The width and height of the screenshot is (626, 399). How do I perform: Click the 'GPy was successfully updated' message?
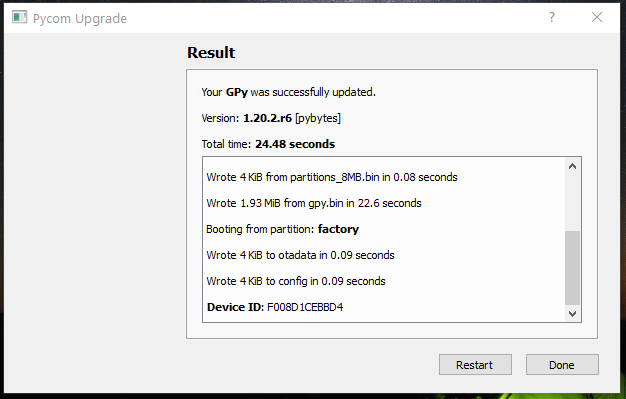point(288,92)
